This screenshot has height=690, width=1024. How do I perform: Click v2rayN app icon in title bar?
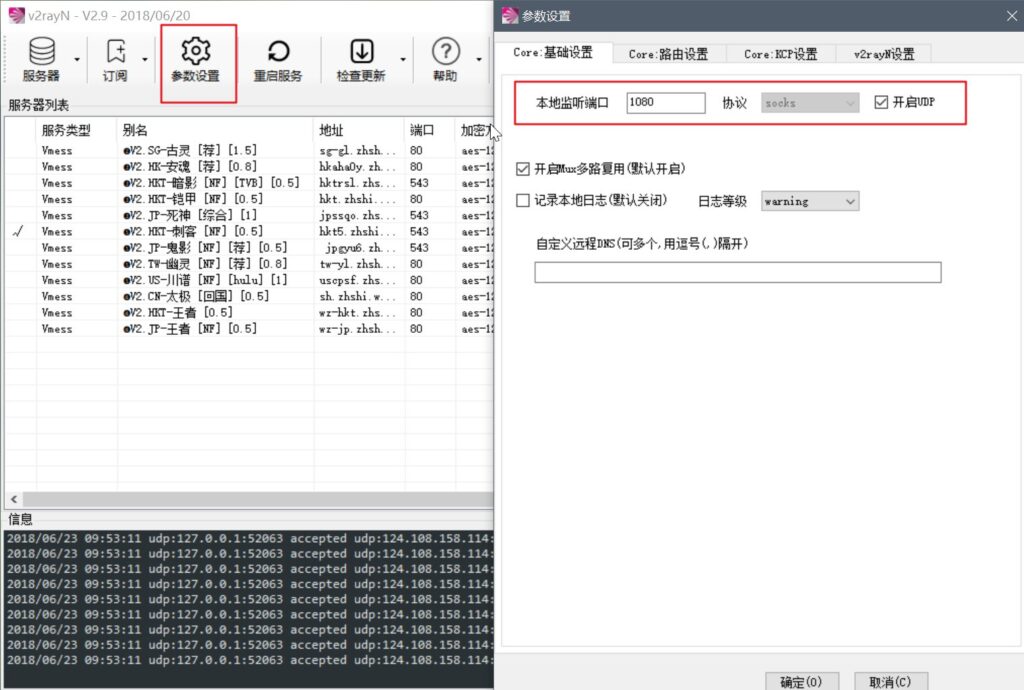[16, 15]
